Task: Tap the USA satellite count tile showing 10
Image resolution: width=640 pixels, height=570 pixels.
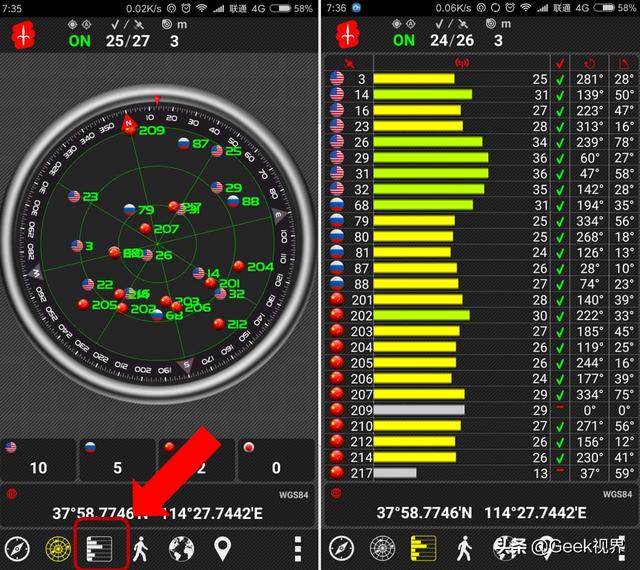Action: [39, 459]
